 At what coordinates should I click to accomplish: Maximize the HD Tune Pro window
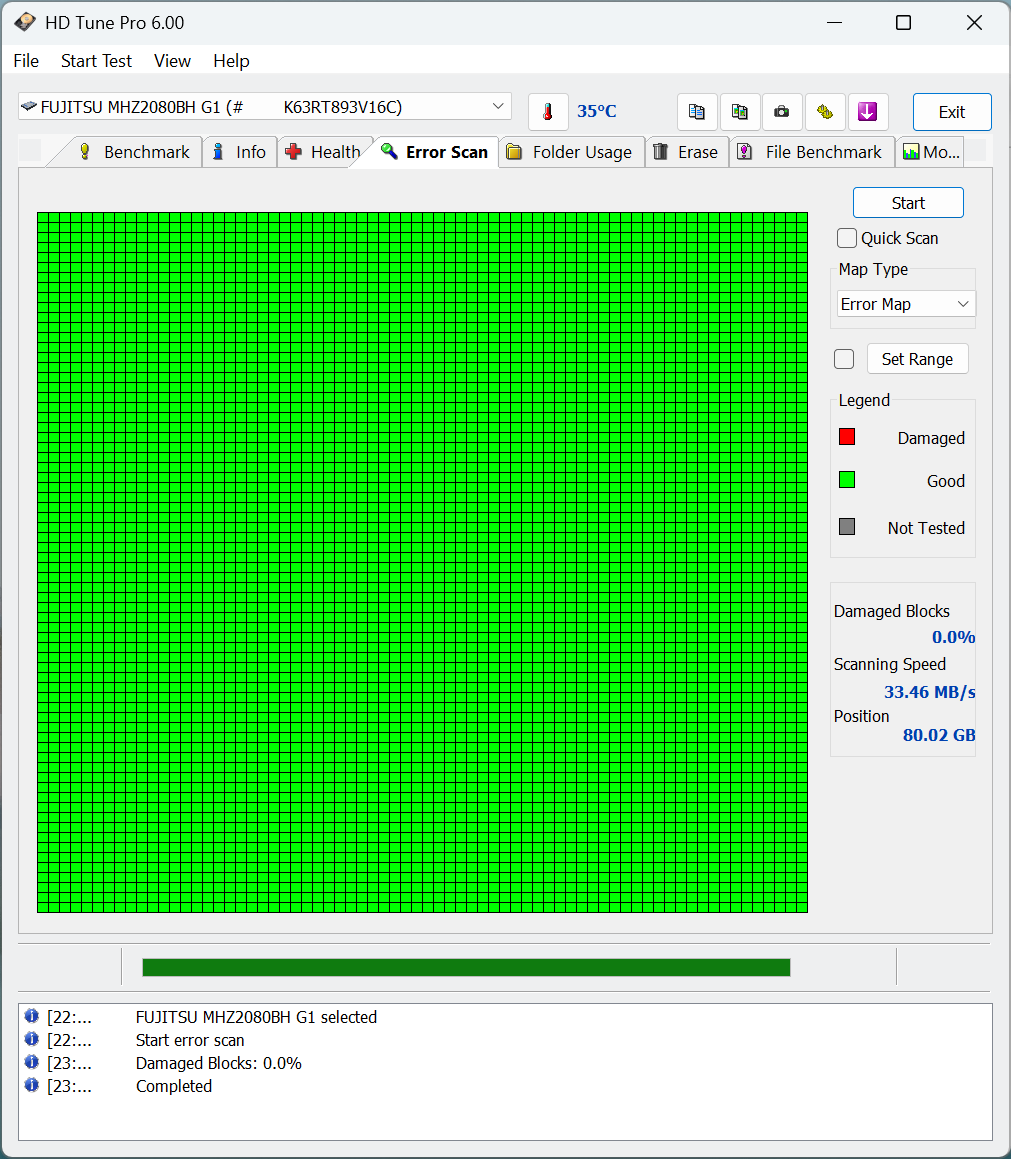click(x=903, y=22)
